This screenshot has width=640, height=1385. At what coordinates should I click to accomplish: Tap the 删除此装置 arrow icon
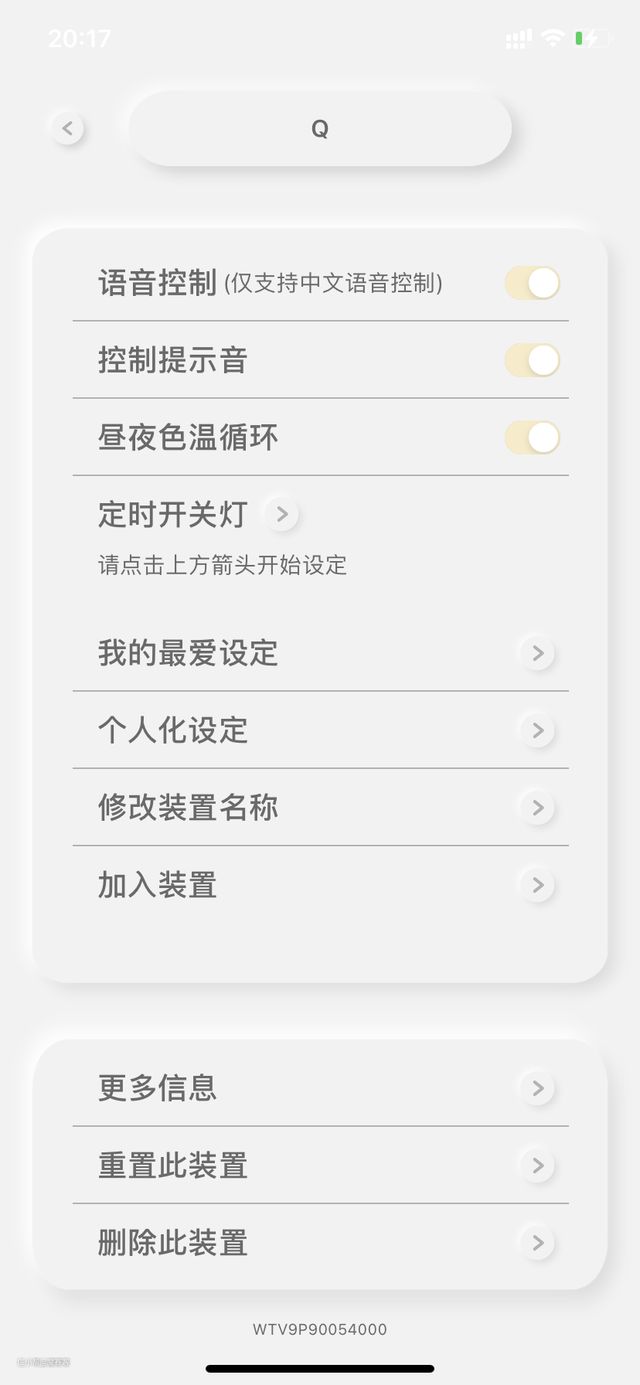[537, 1243]
